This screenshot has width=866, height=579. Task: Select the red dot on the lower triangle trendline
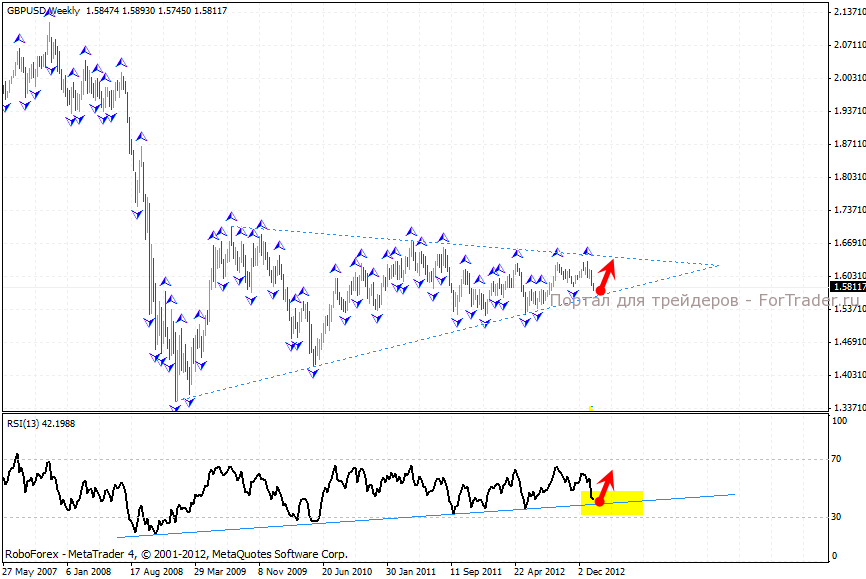coord(599,290)
